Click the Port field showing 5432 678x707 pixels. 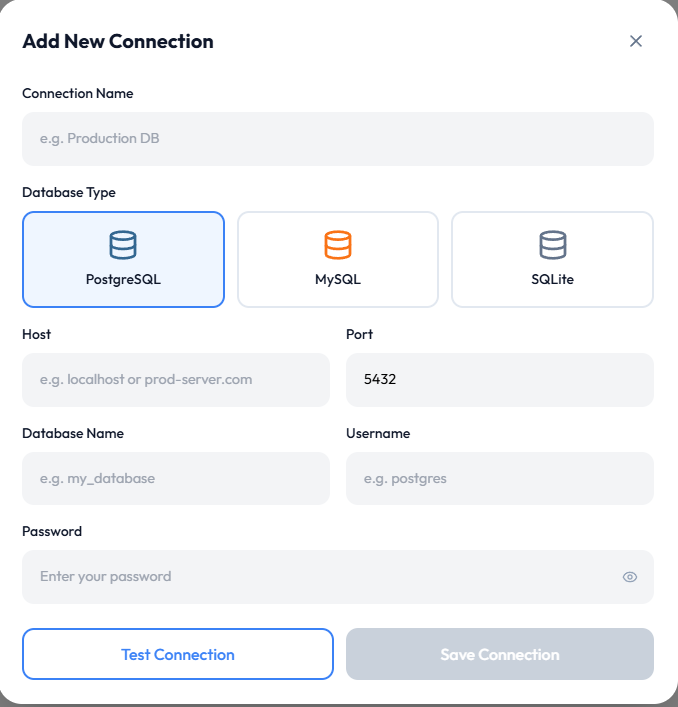[x=500, y=380]
